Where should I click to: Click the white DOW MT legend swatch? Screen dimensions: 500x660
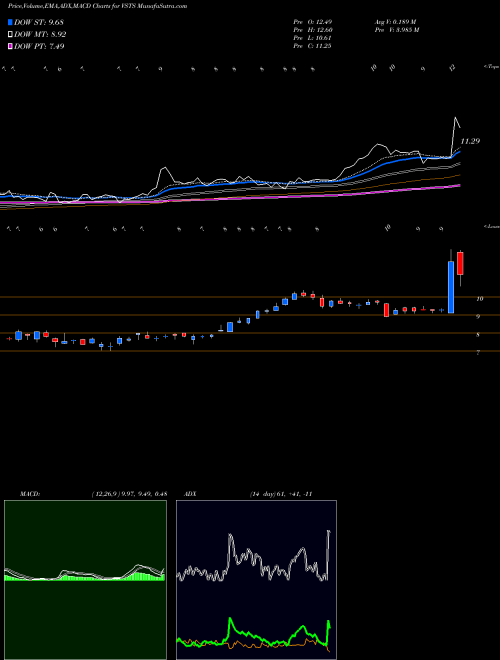11,35
